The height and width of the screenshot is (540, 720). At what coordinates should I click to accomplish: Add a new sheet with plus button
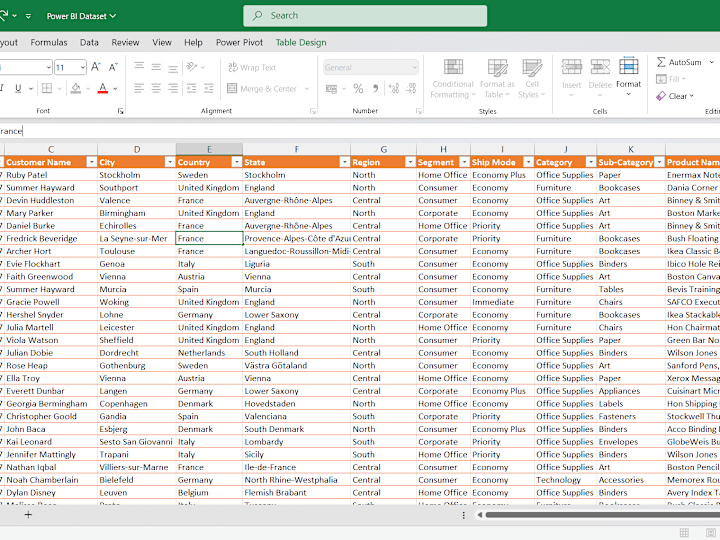pyautogui.click(x=28, y=515)
